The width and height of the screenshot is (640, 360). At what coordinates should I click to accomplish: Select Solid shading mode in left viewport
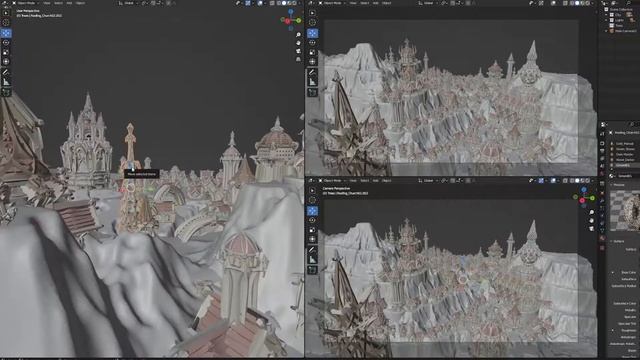coord(284,3)
